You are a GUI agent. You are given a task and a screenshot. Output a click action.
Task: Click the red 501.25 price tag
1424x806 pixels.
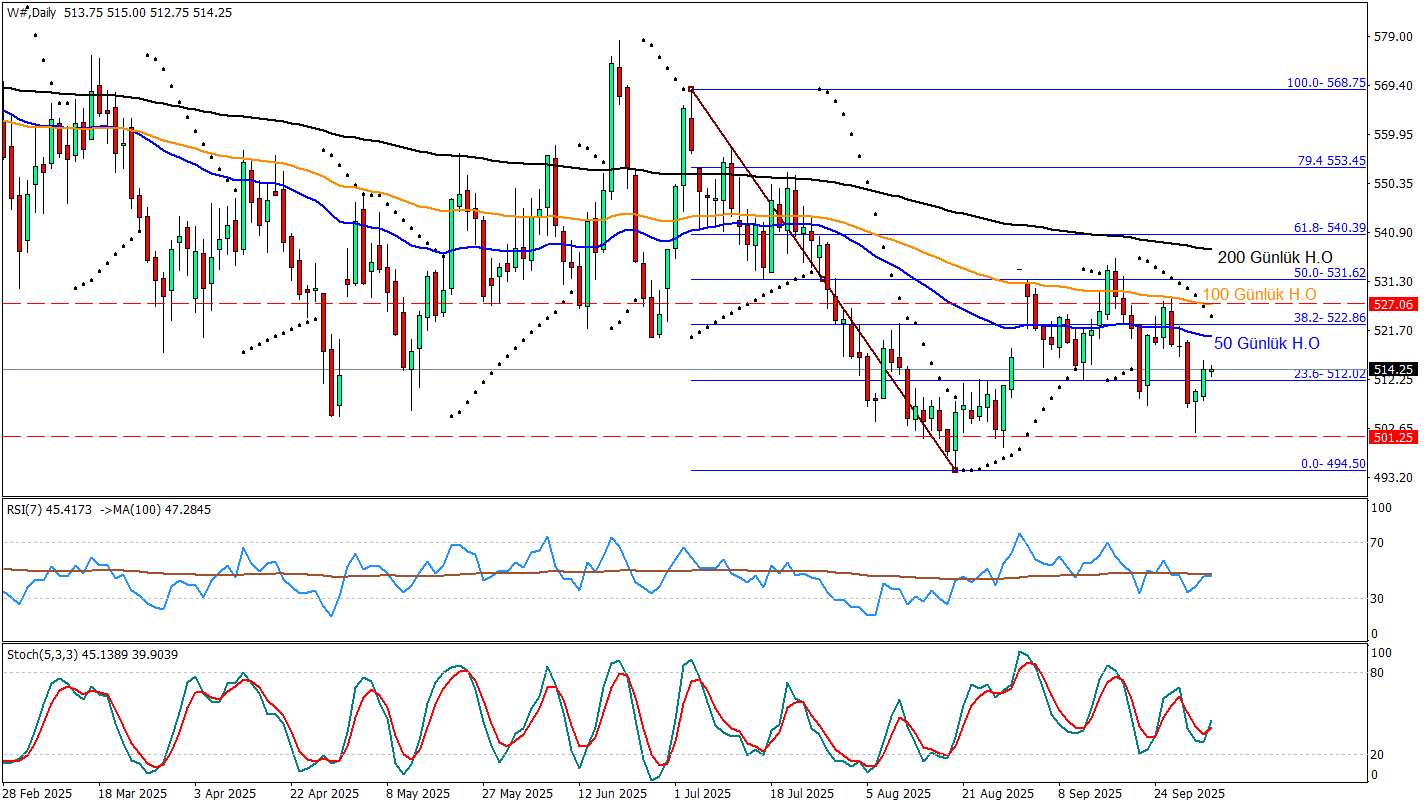1393,437
